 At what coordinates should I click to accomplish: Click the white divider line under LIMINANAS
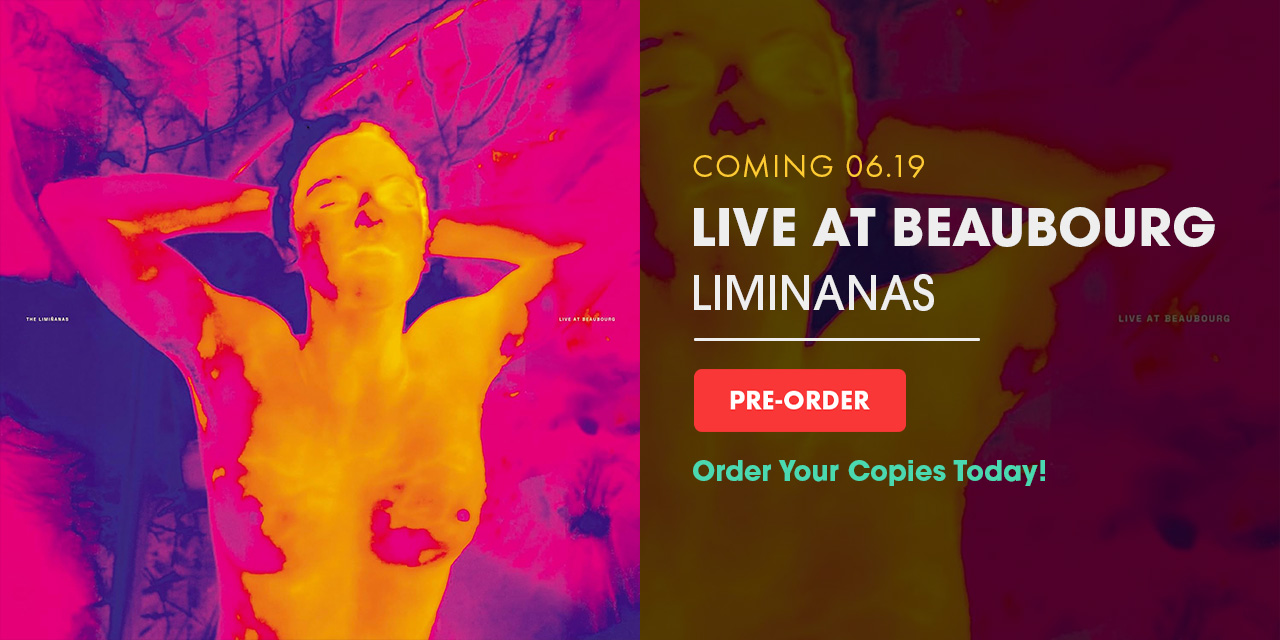(x=836, y=339)
